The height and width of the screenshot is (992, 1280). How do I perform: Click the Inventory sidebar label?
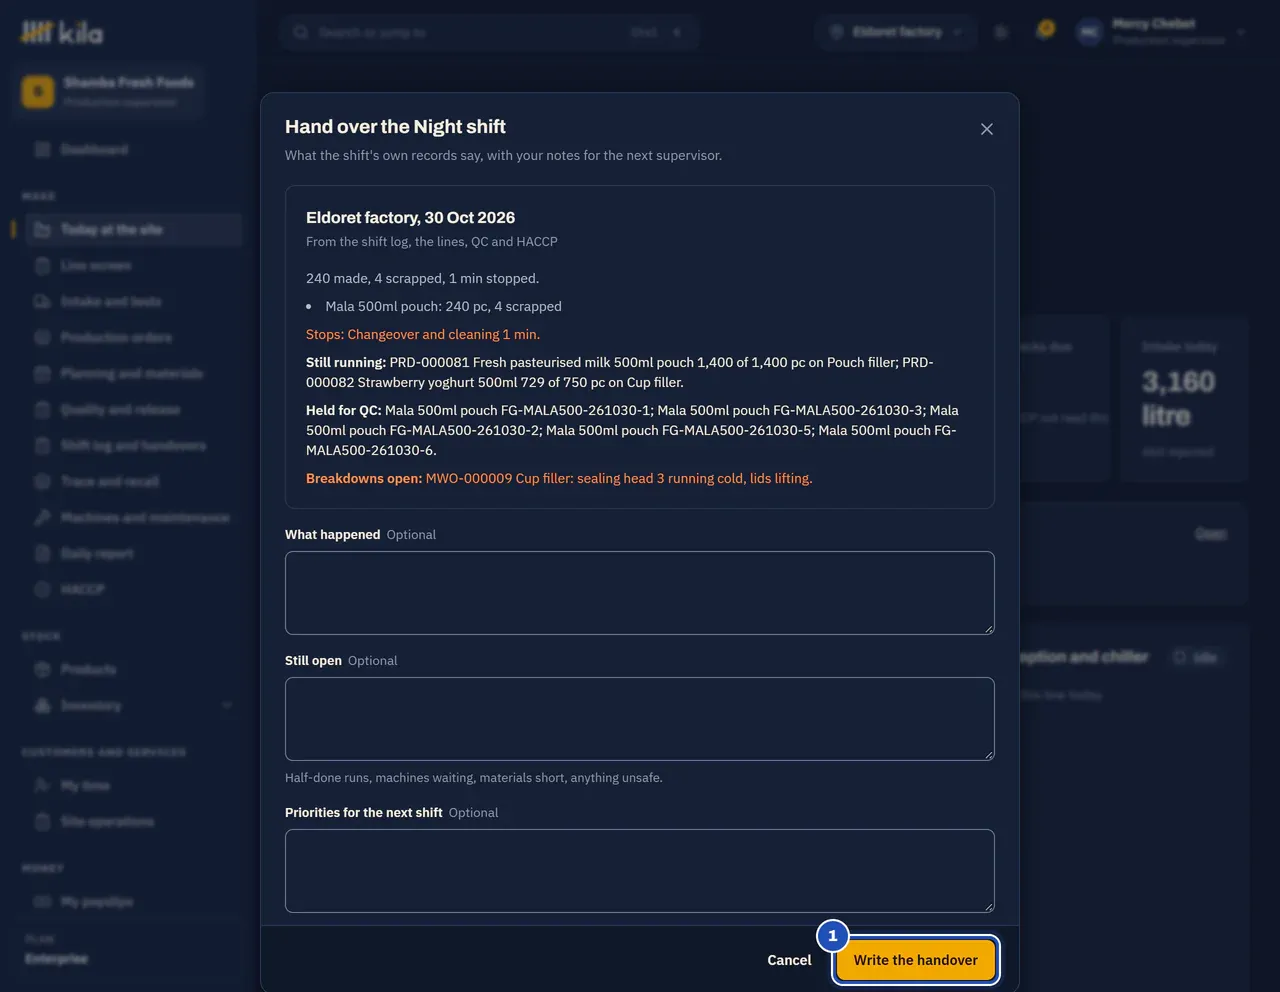click(91, 706)
